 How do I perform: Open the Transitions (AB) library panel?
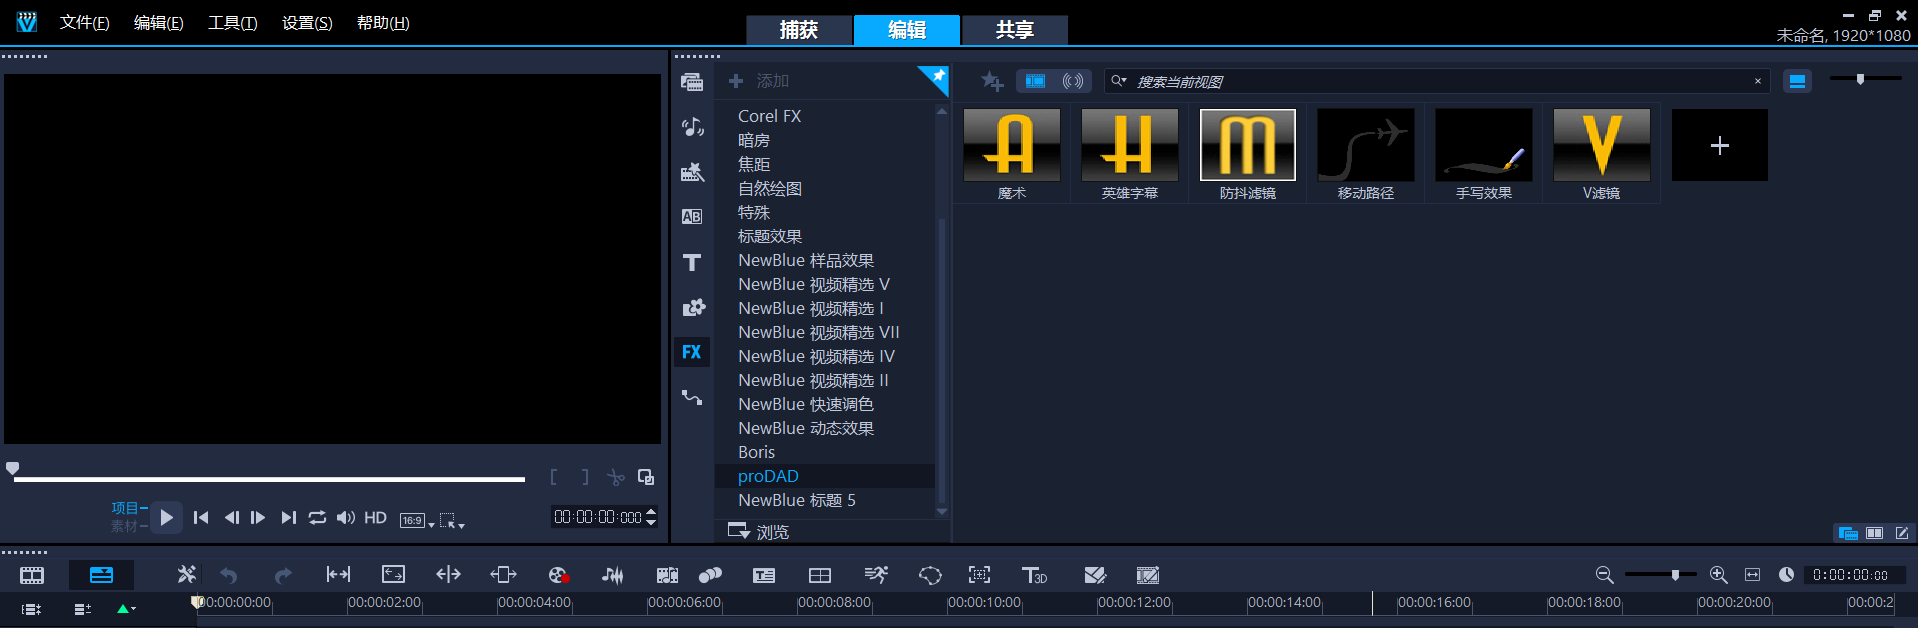tap(691, 217)
